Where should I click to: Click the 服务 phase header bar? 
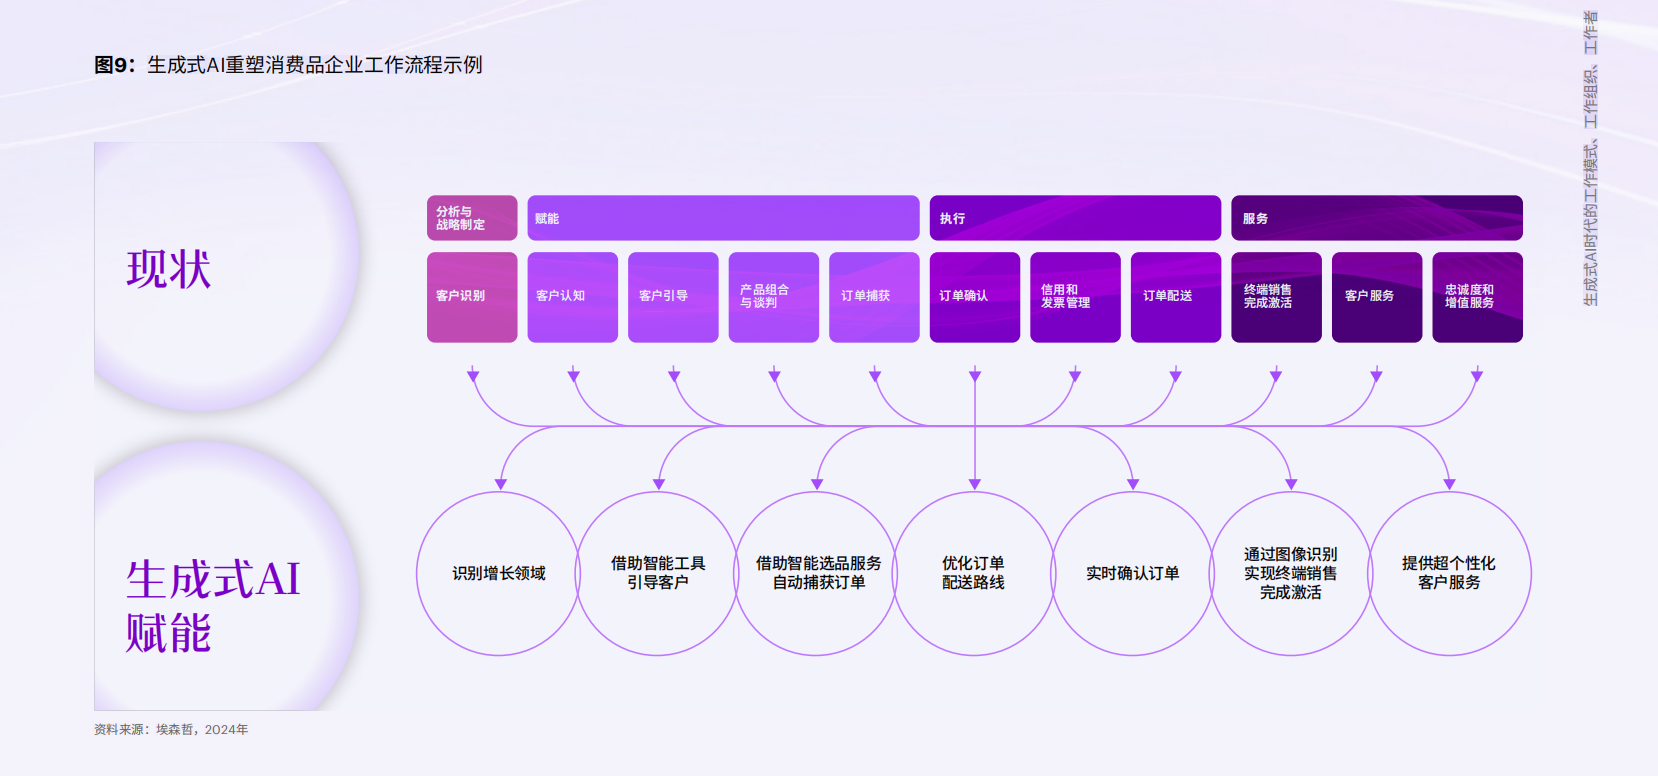pyautogui.click(x=1377, y=218)
